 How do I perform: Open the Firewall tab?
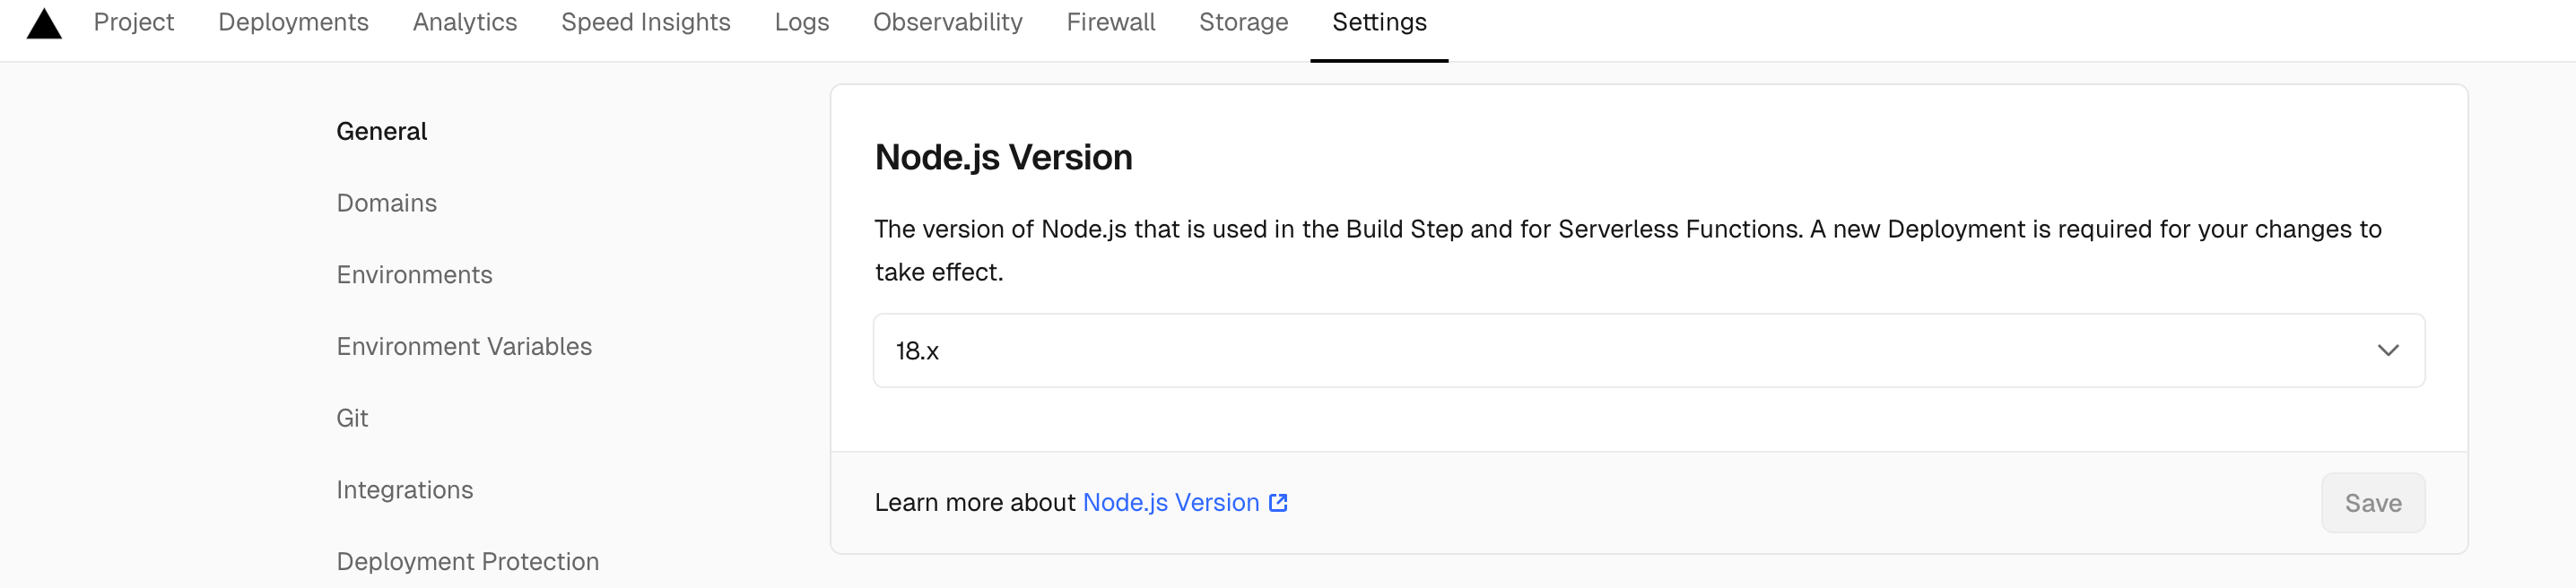click(x=1110, y=22)
